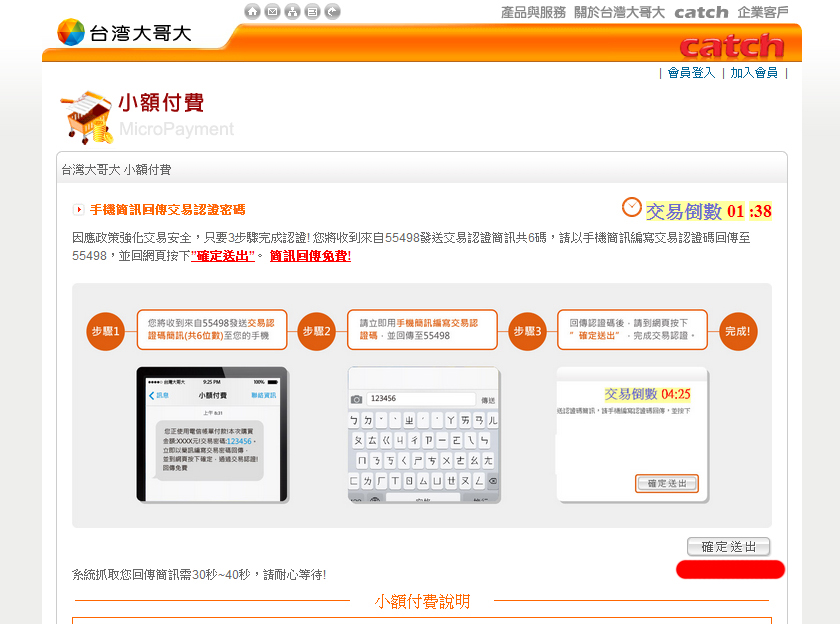Click the 台灣大哥大 小額付費 panel title
The width and height of the screenshot is (840, 624).
(x=116, y=170)
